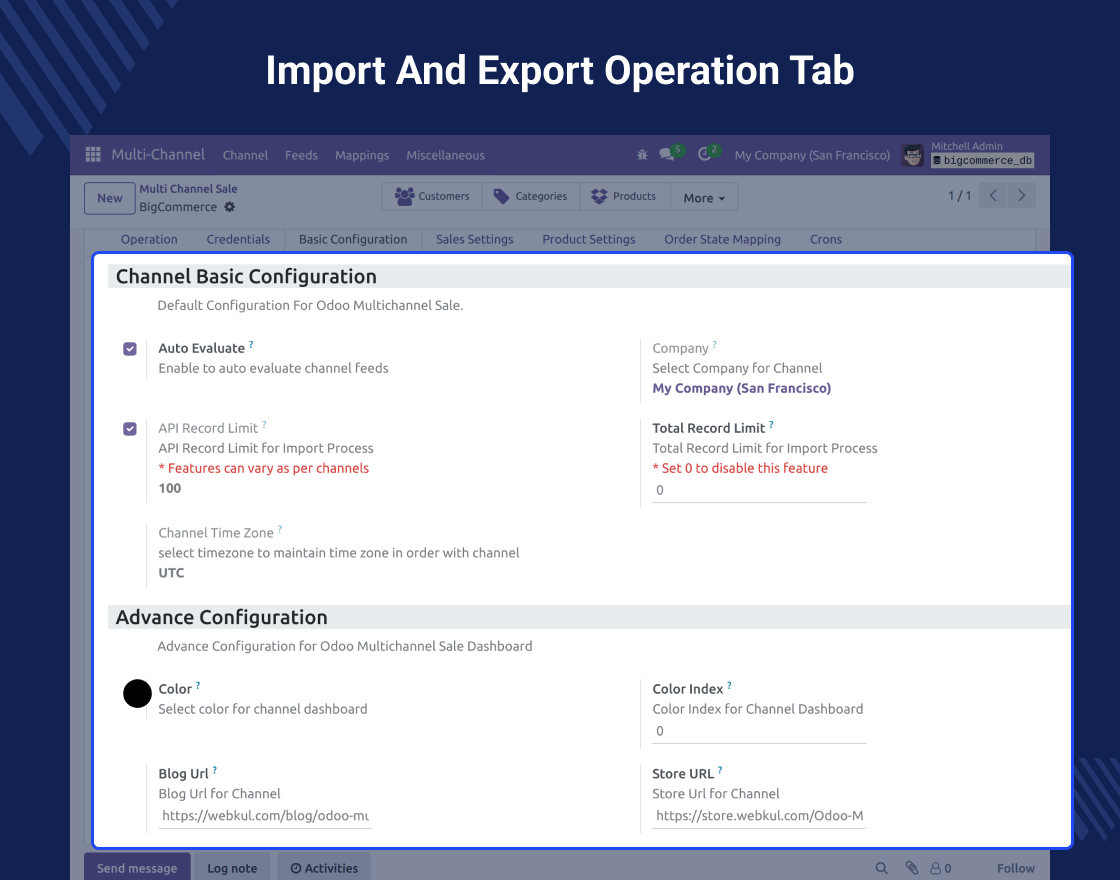1120x880 pixels.
Task: Open the activities clock icon
Action: (704, 154)
